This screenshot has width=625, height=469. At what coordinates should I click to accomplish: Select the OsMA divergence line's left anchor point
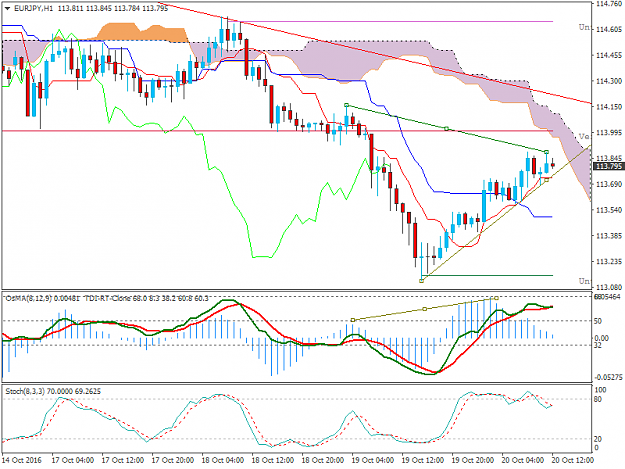tap(353, 320)
